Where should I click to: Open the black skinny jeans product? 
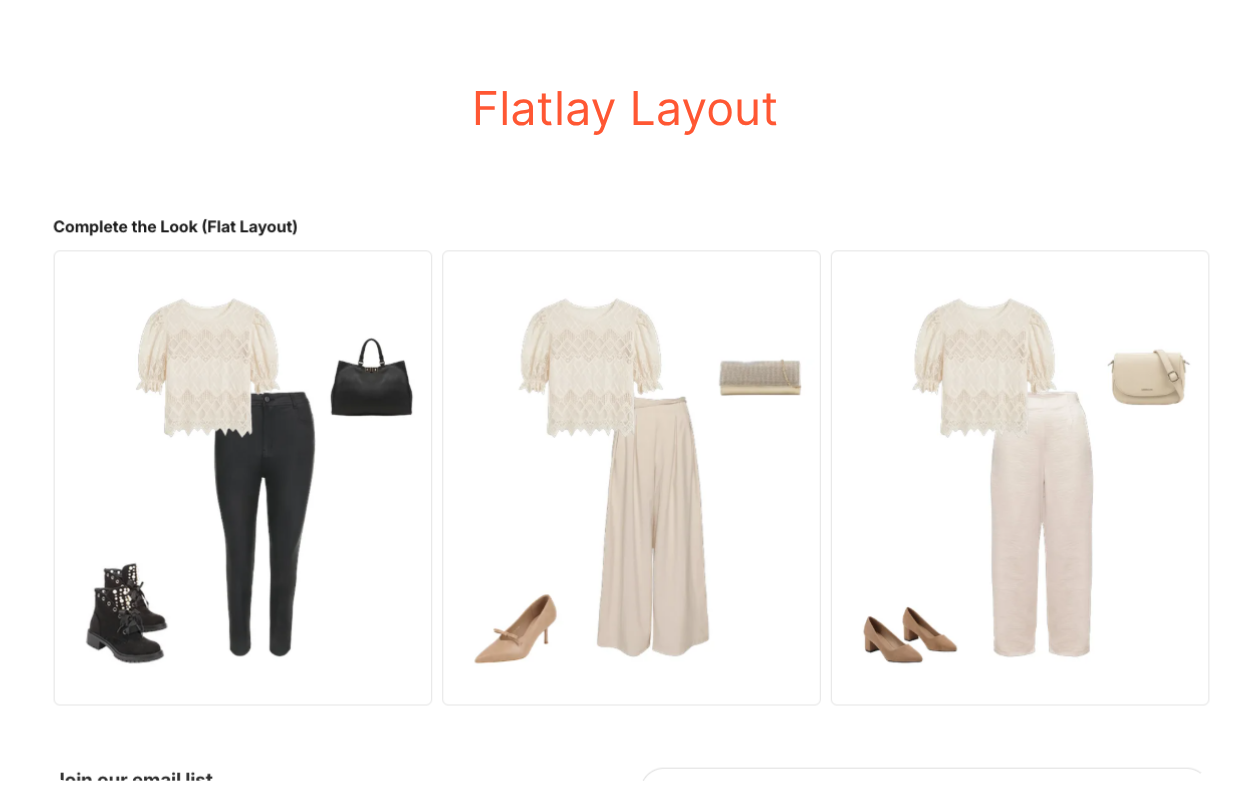coord(265,524)
